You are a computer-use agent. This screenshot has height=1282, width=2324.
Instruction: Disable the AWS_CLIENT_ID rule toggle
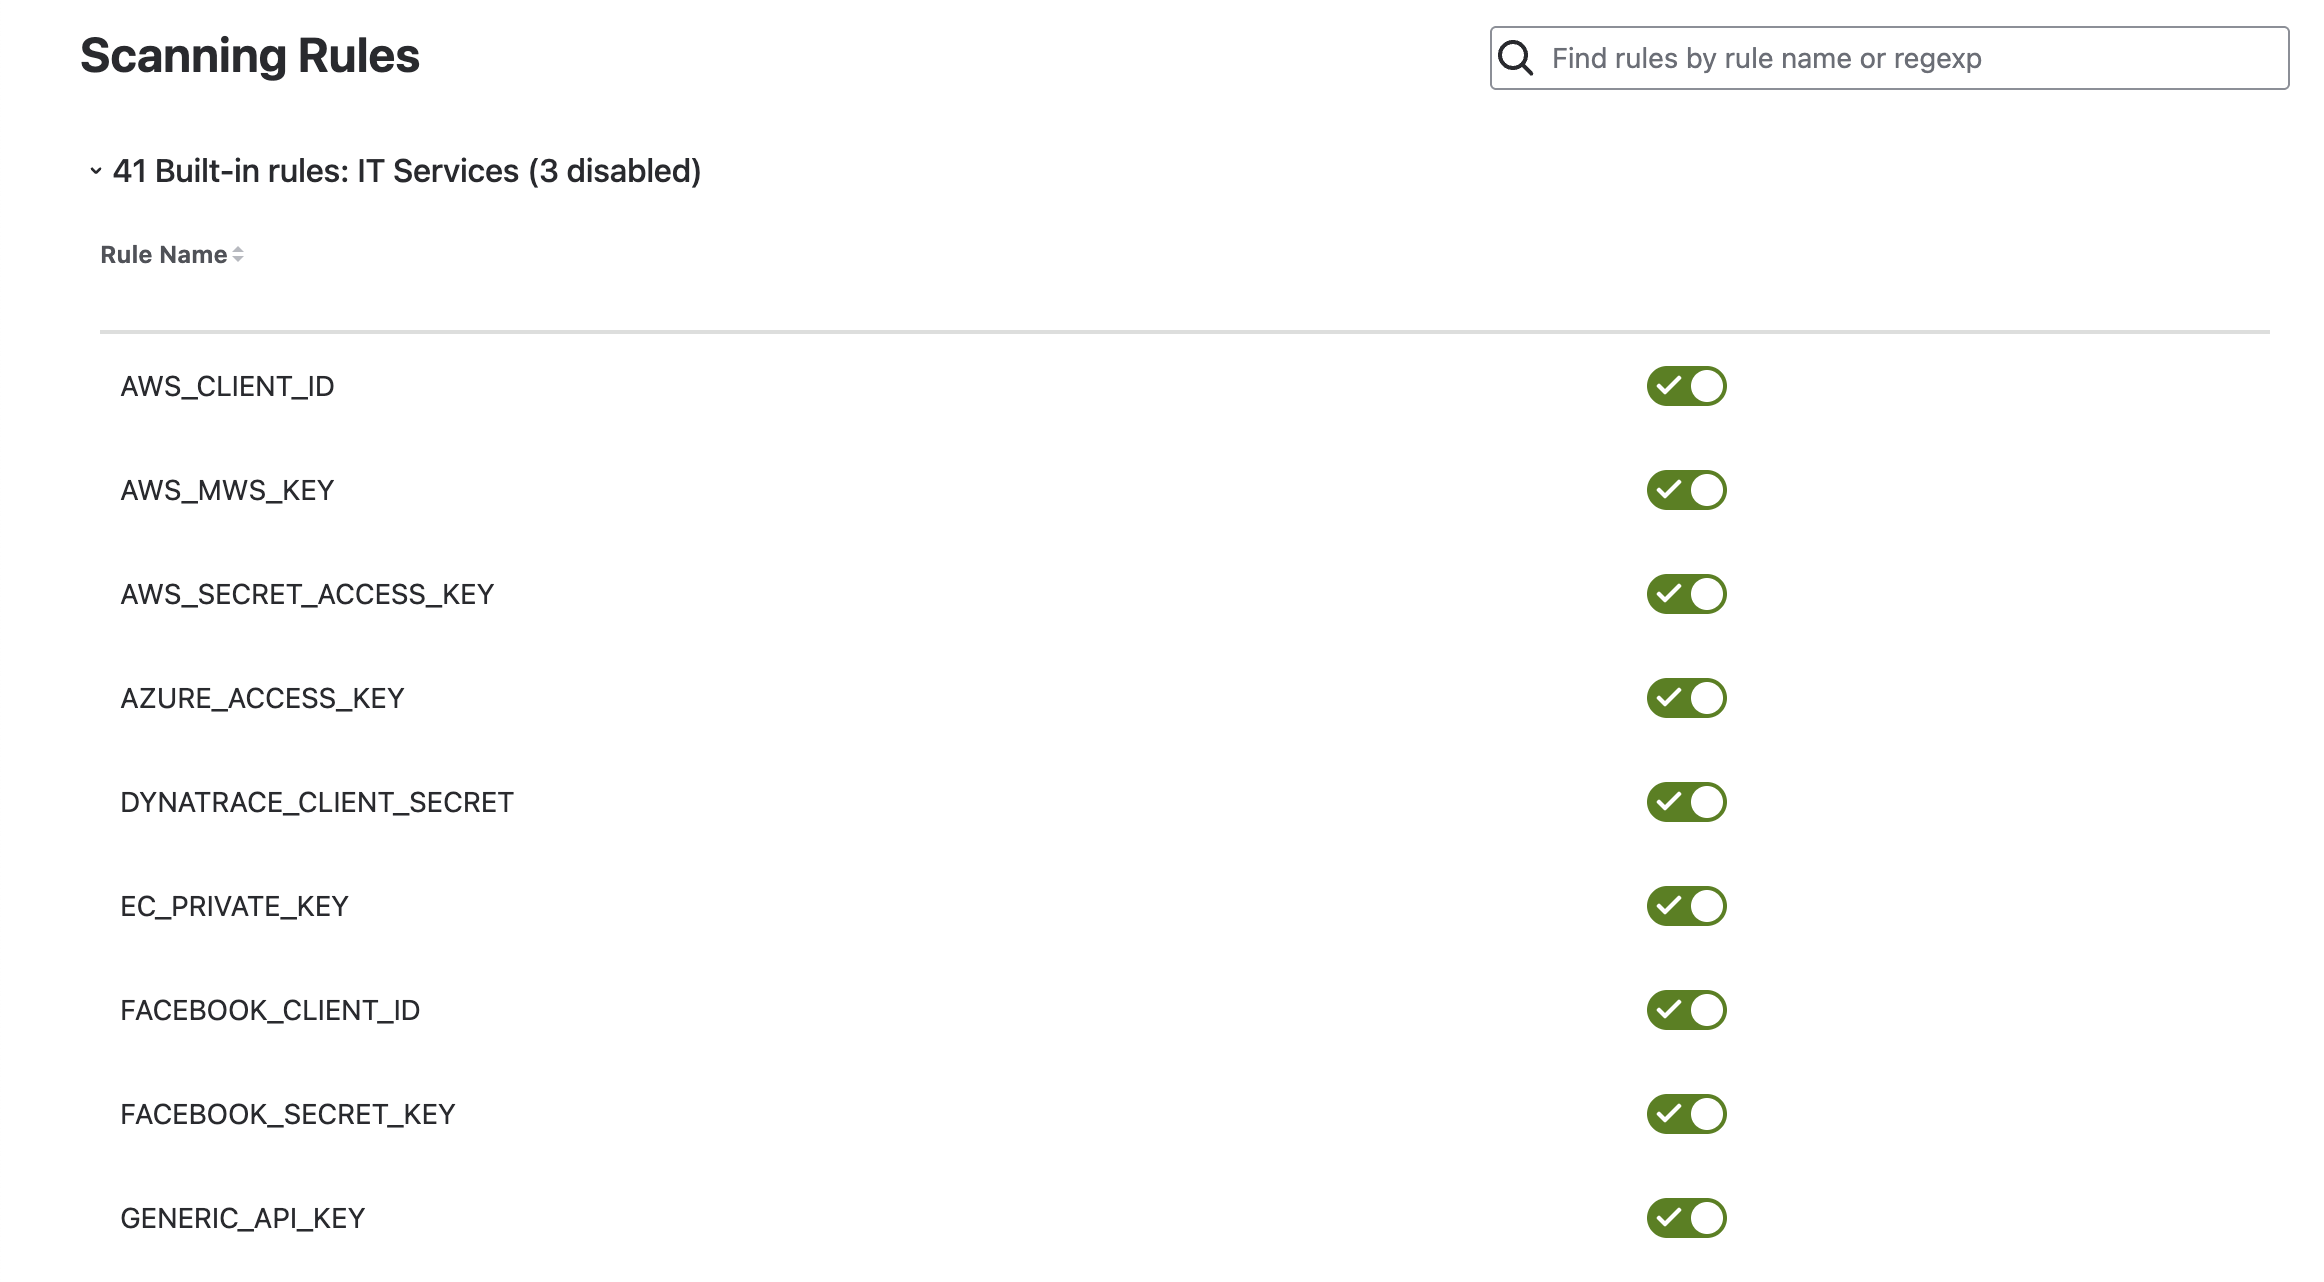(1686, 386)
